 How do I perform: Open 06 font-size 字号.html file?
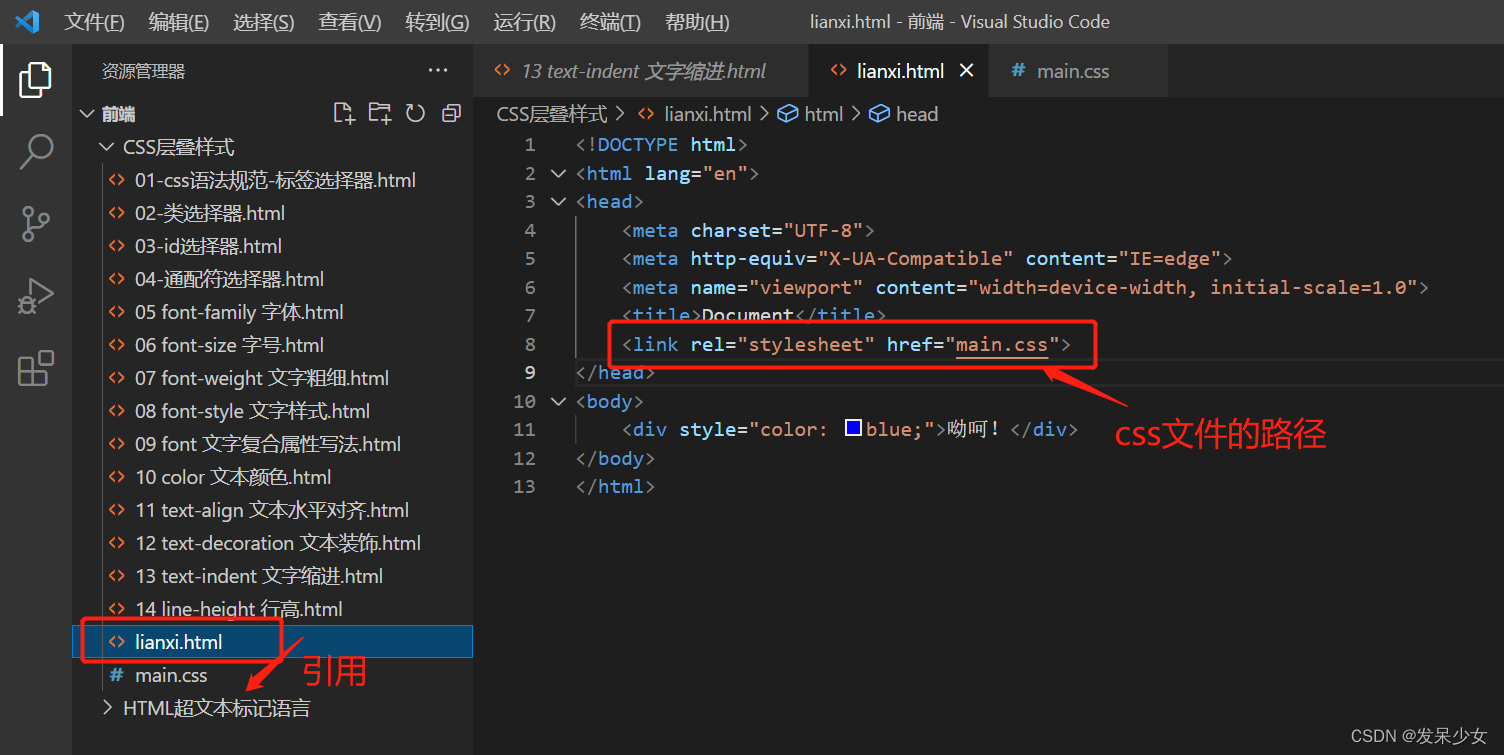coord(229,345)
